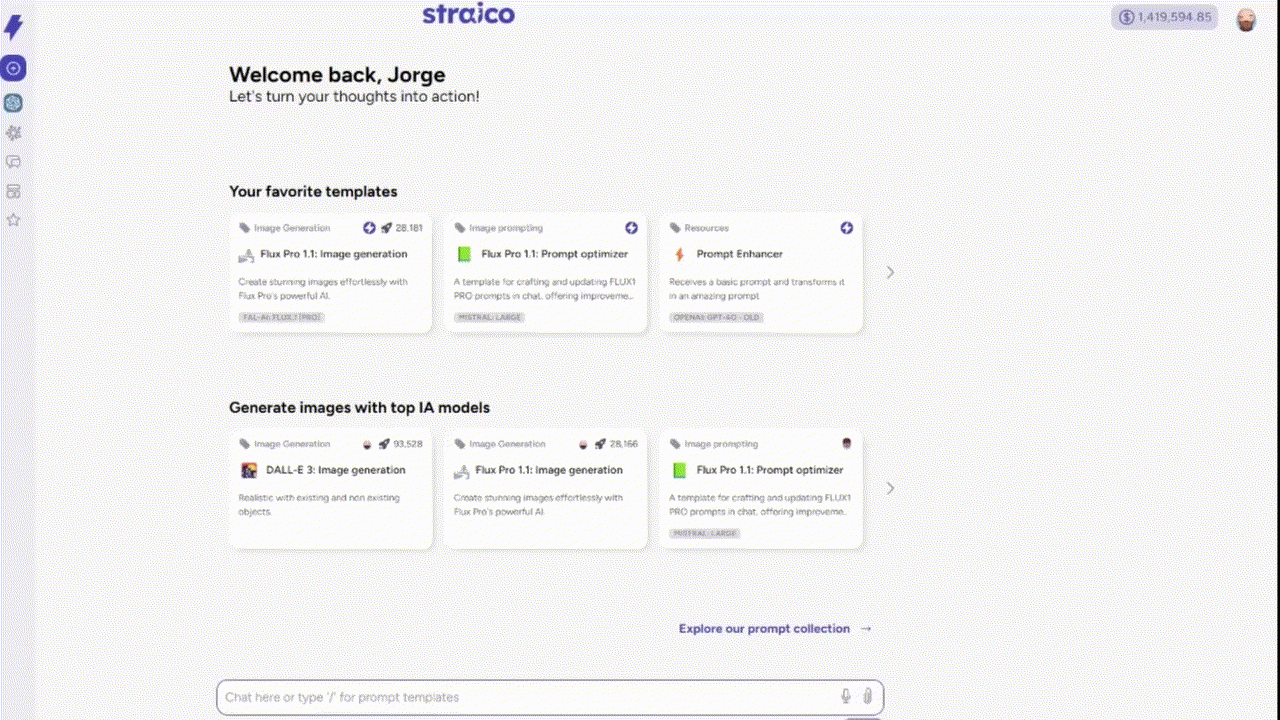
Task: Show more image model templates with right chevron
Action: [x=890, y=488]
